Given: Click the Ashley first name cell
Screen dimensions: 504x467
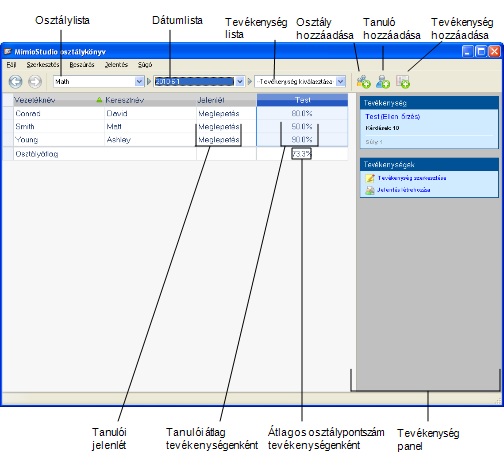Looking at the screenshot, I should coord(150,139).
